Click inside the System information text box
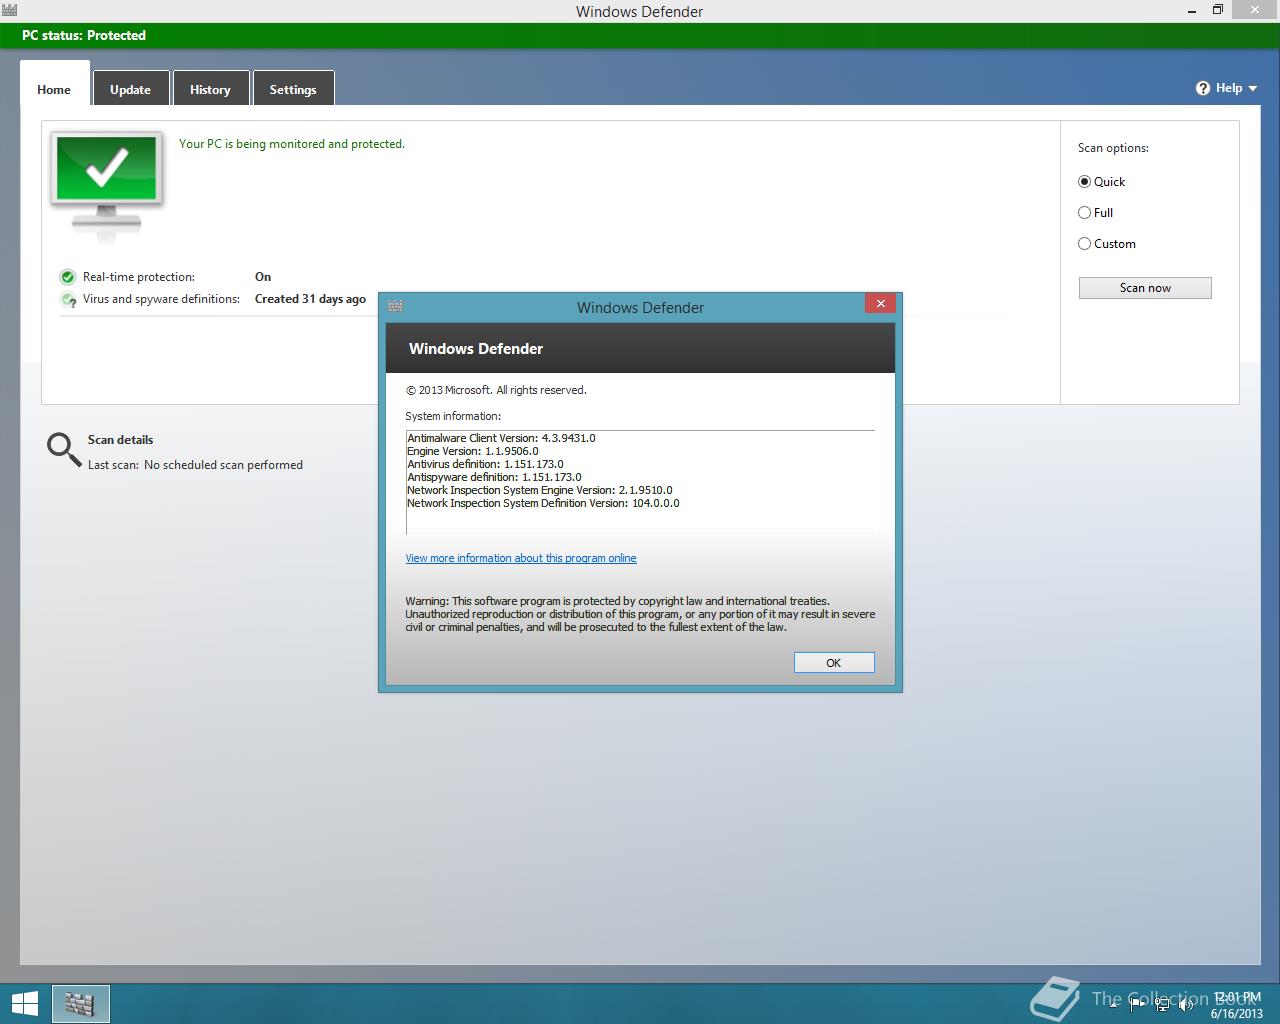Screen dimensions: 1280x1024 click(x=640, y=483)
